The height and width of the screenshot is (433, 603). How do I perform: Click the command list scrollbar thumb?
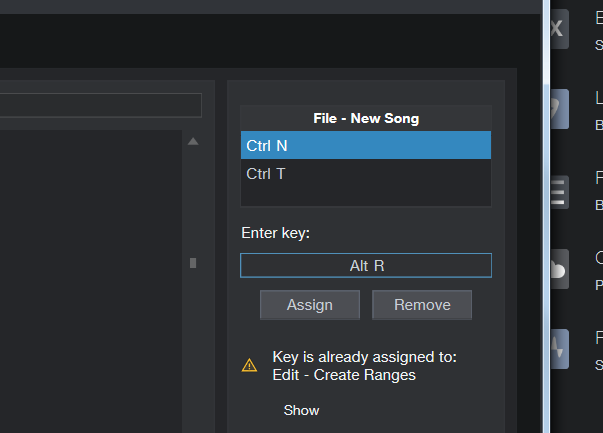point(193,263)
